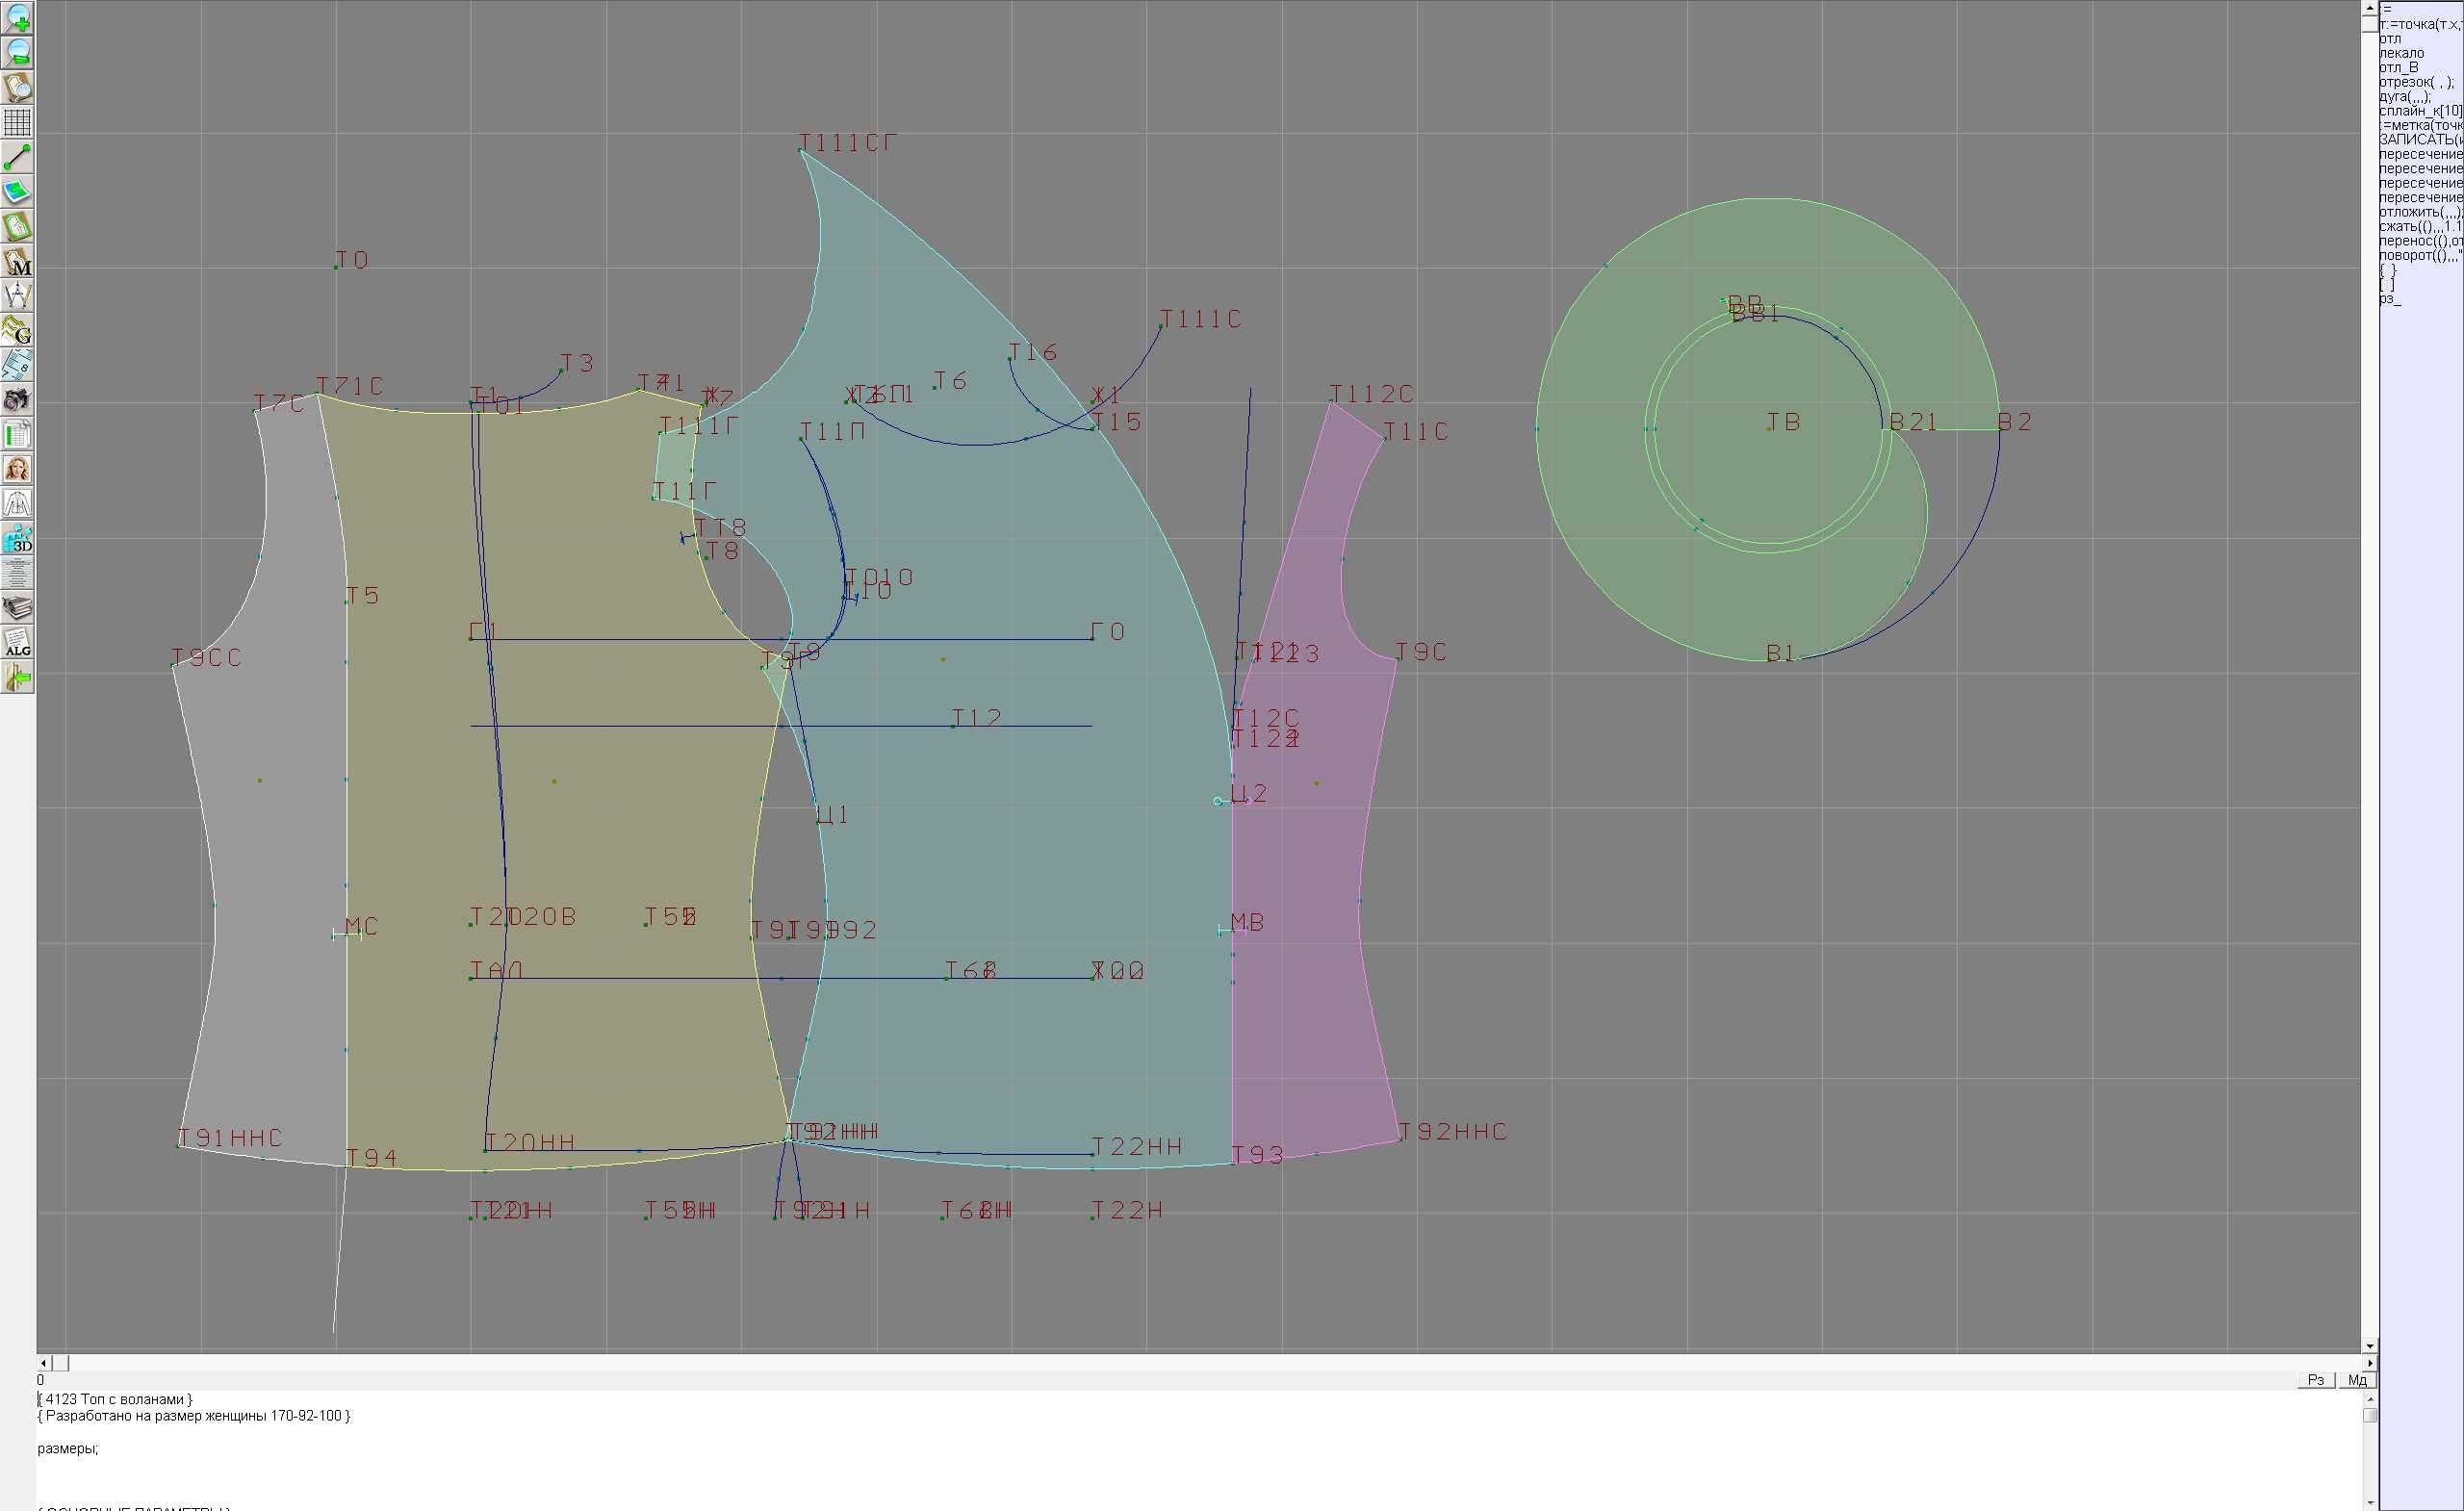2464x1511 pixels.
Task: Open the woman portrait mannequin icon
Action: point(17,469)
